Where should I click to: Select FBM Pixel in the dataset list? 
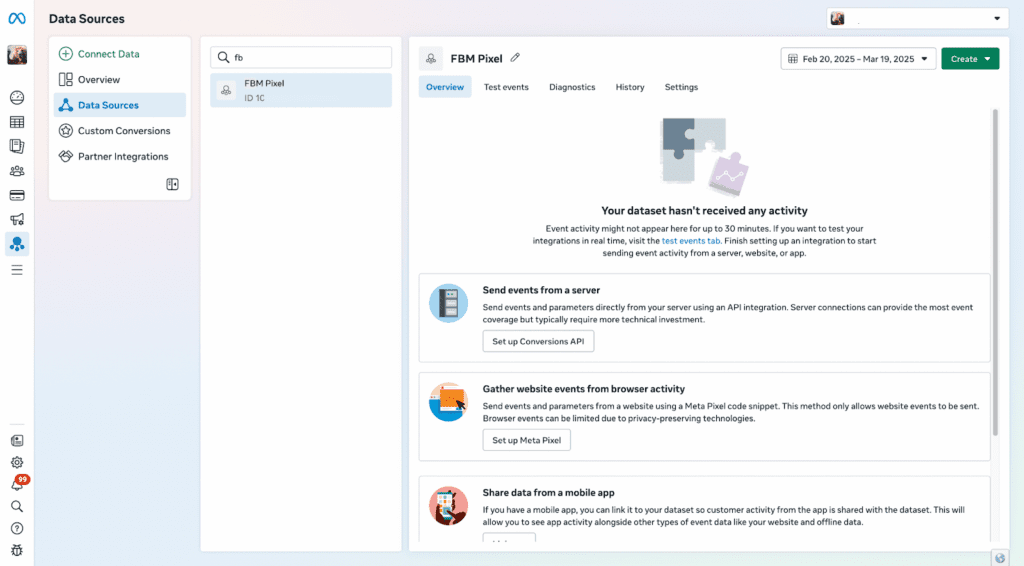tap(301, 90)
